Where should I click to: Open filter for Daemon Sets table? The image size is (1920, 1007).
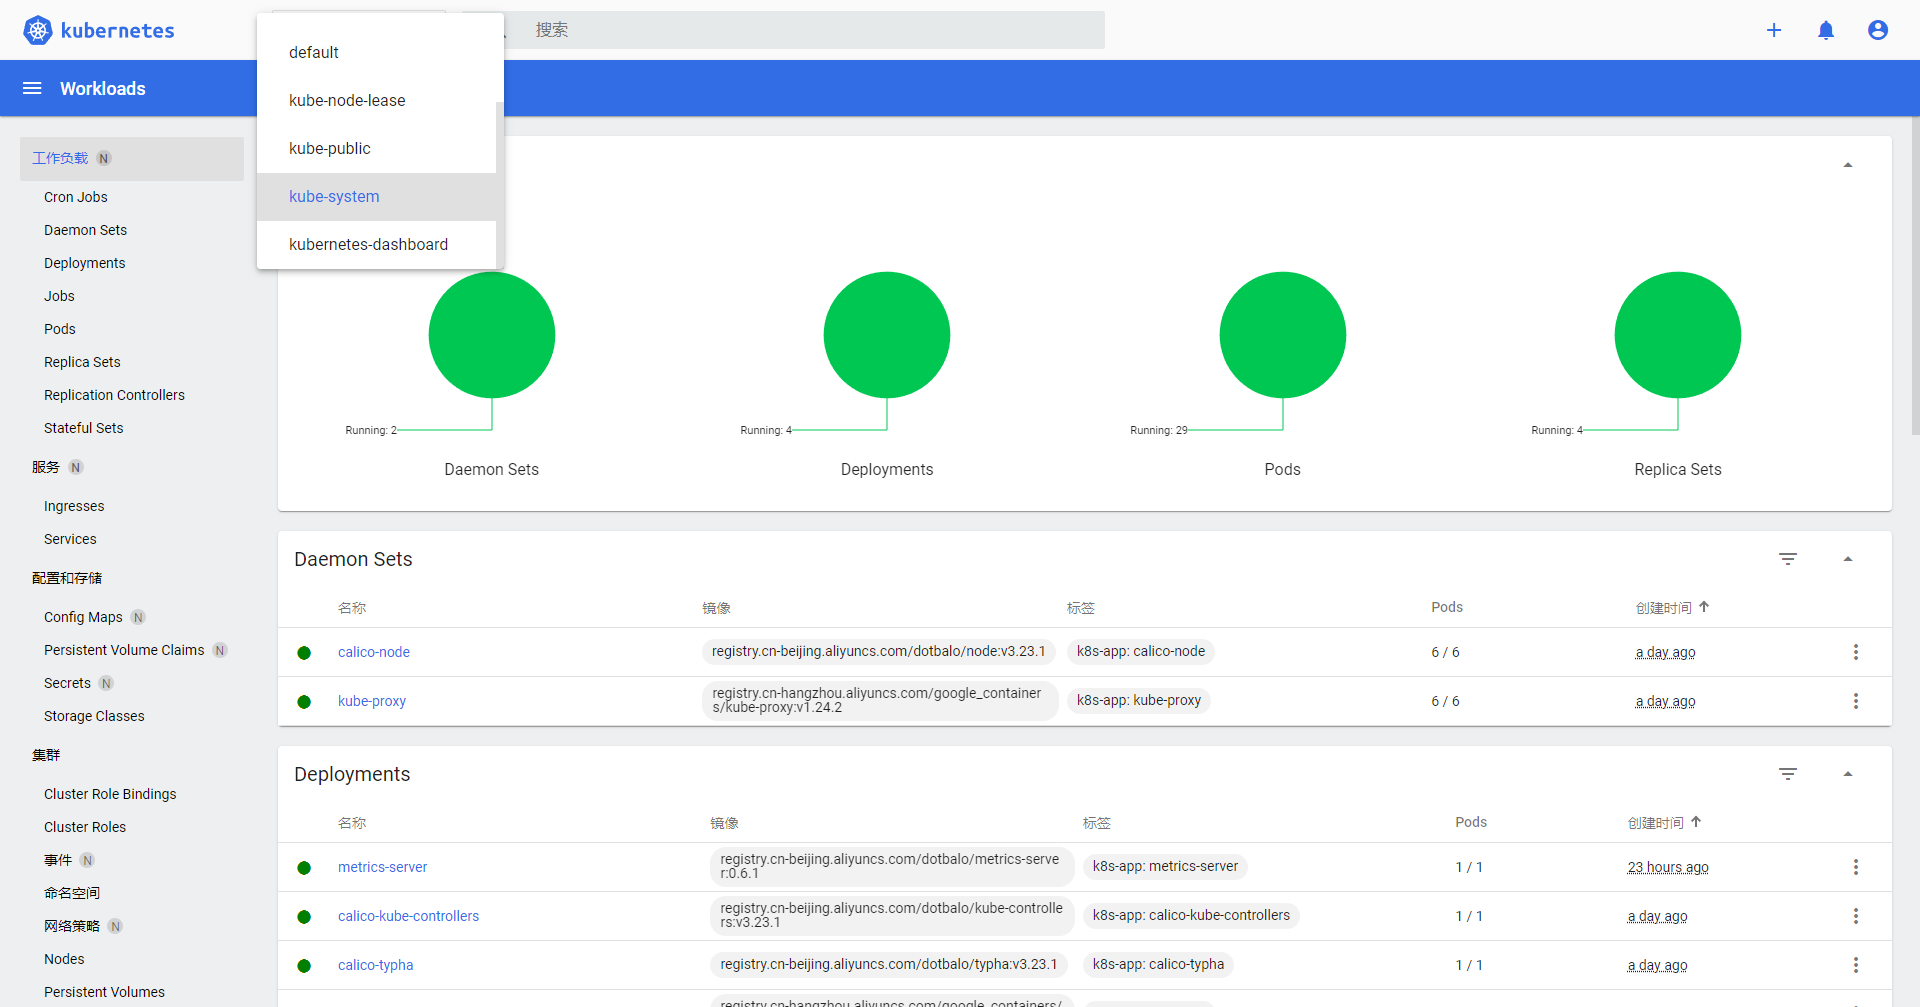tap(1788, 559)
